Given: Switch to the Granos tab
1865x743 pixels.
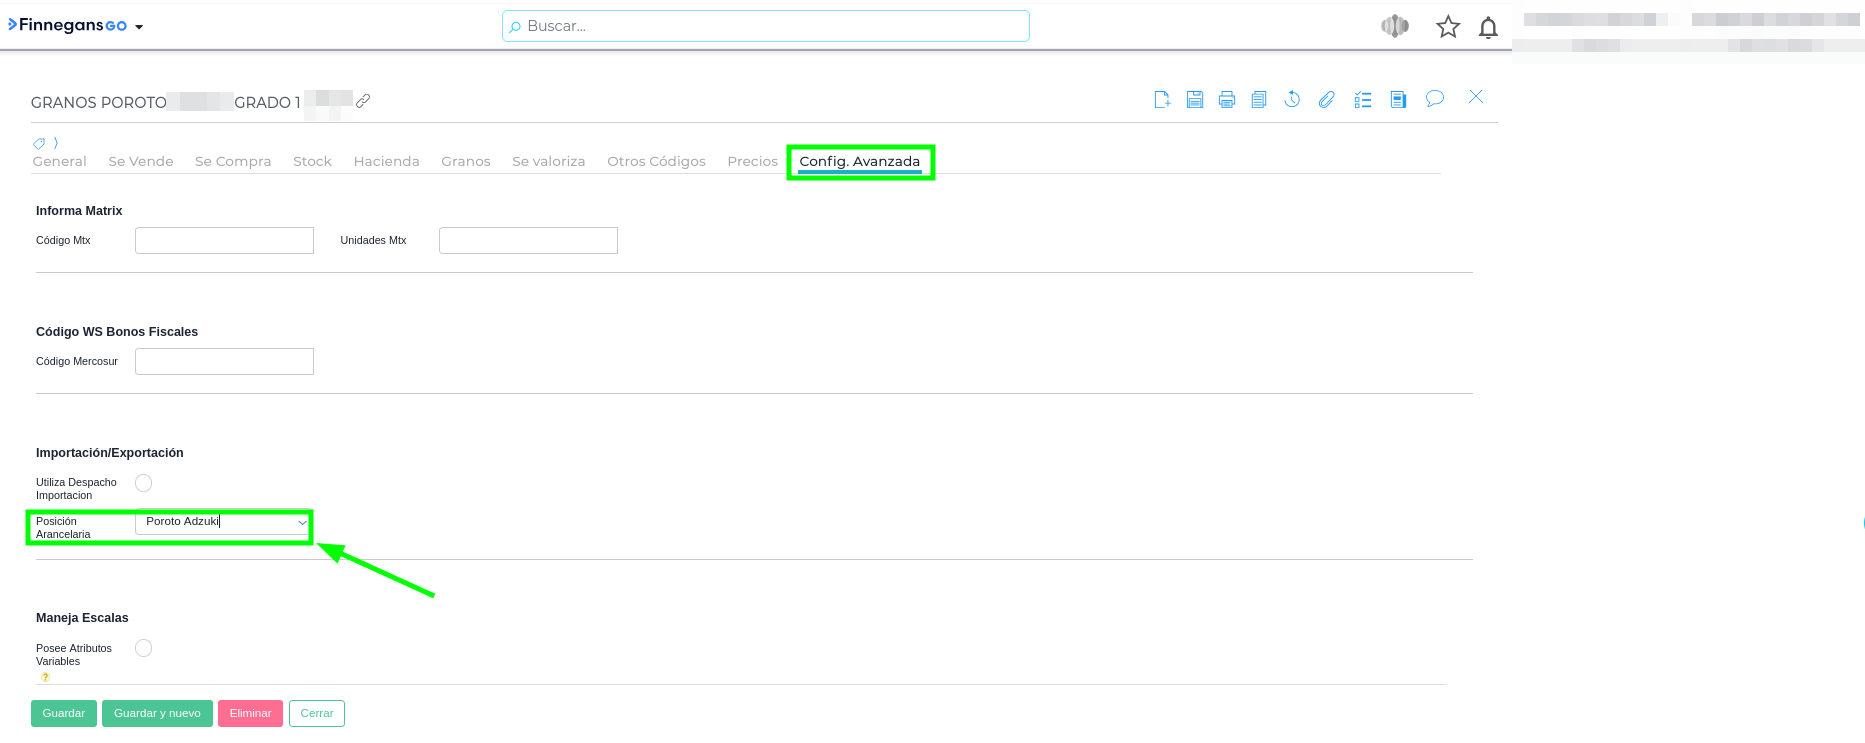Looking at the screenshot, I should click(x=465, y=161).
